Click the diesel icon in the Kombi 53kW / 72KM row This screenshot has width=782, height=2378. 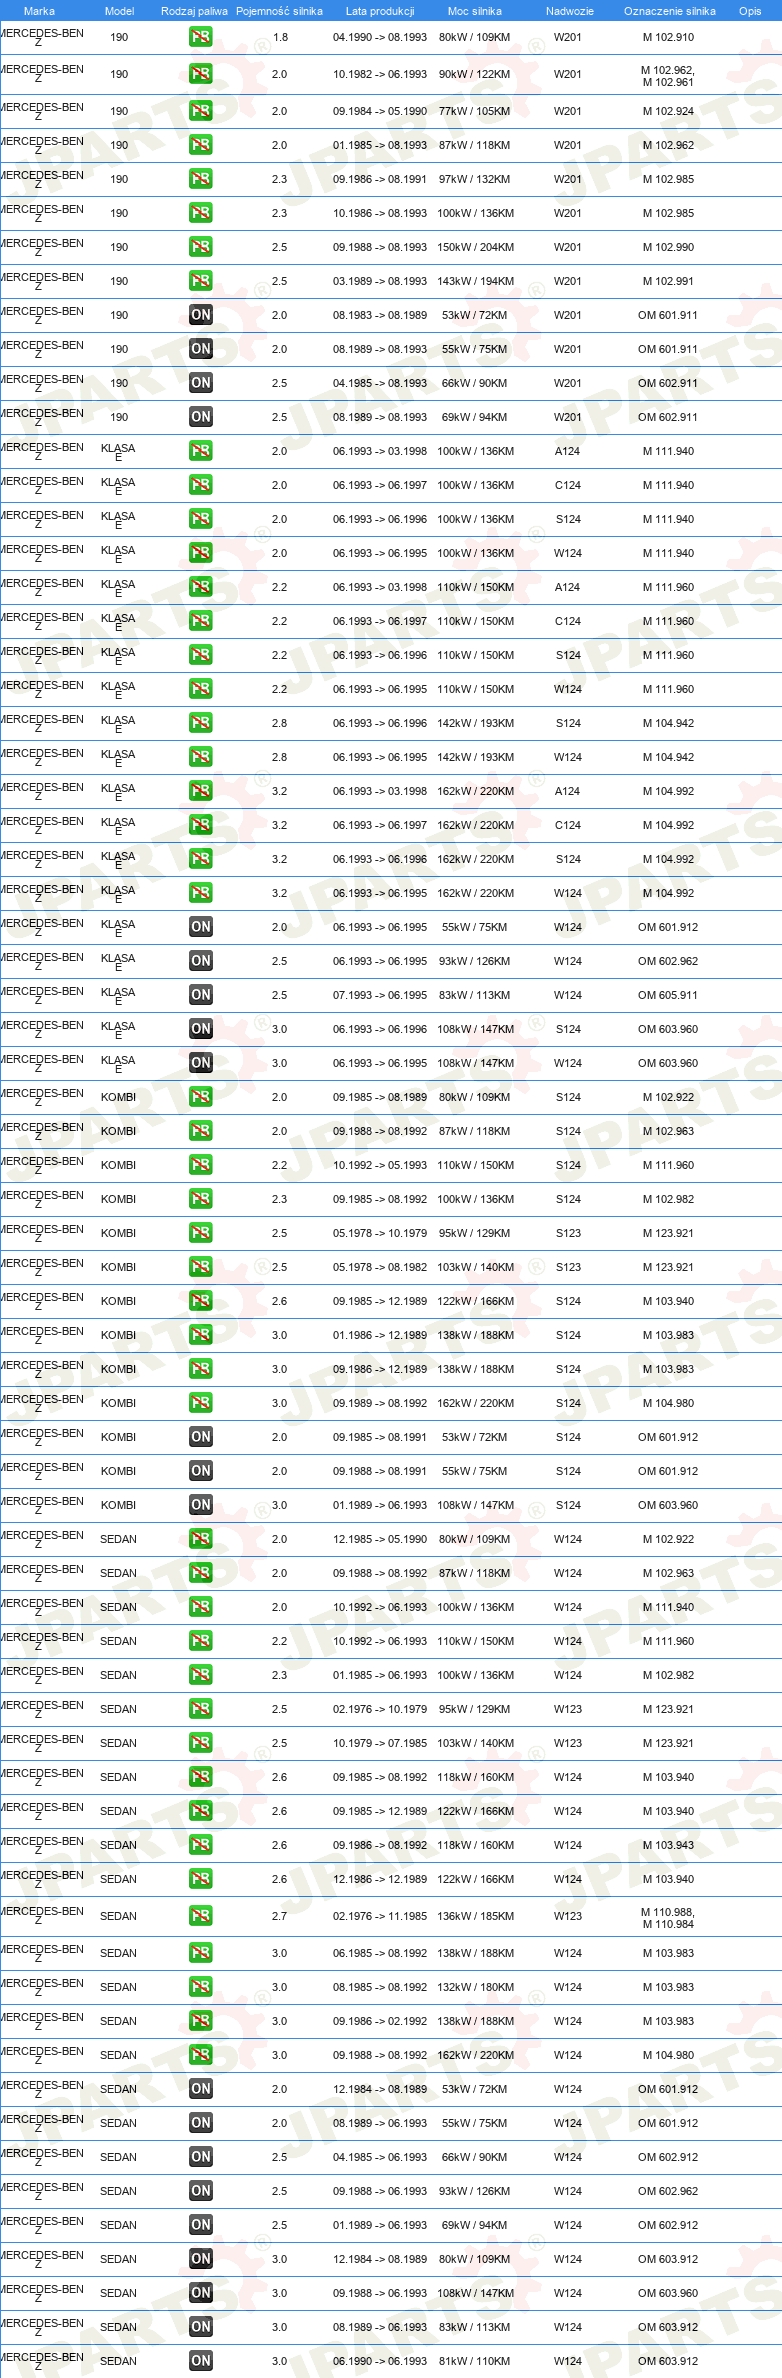201,1437
